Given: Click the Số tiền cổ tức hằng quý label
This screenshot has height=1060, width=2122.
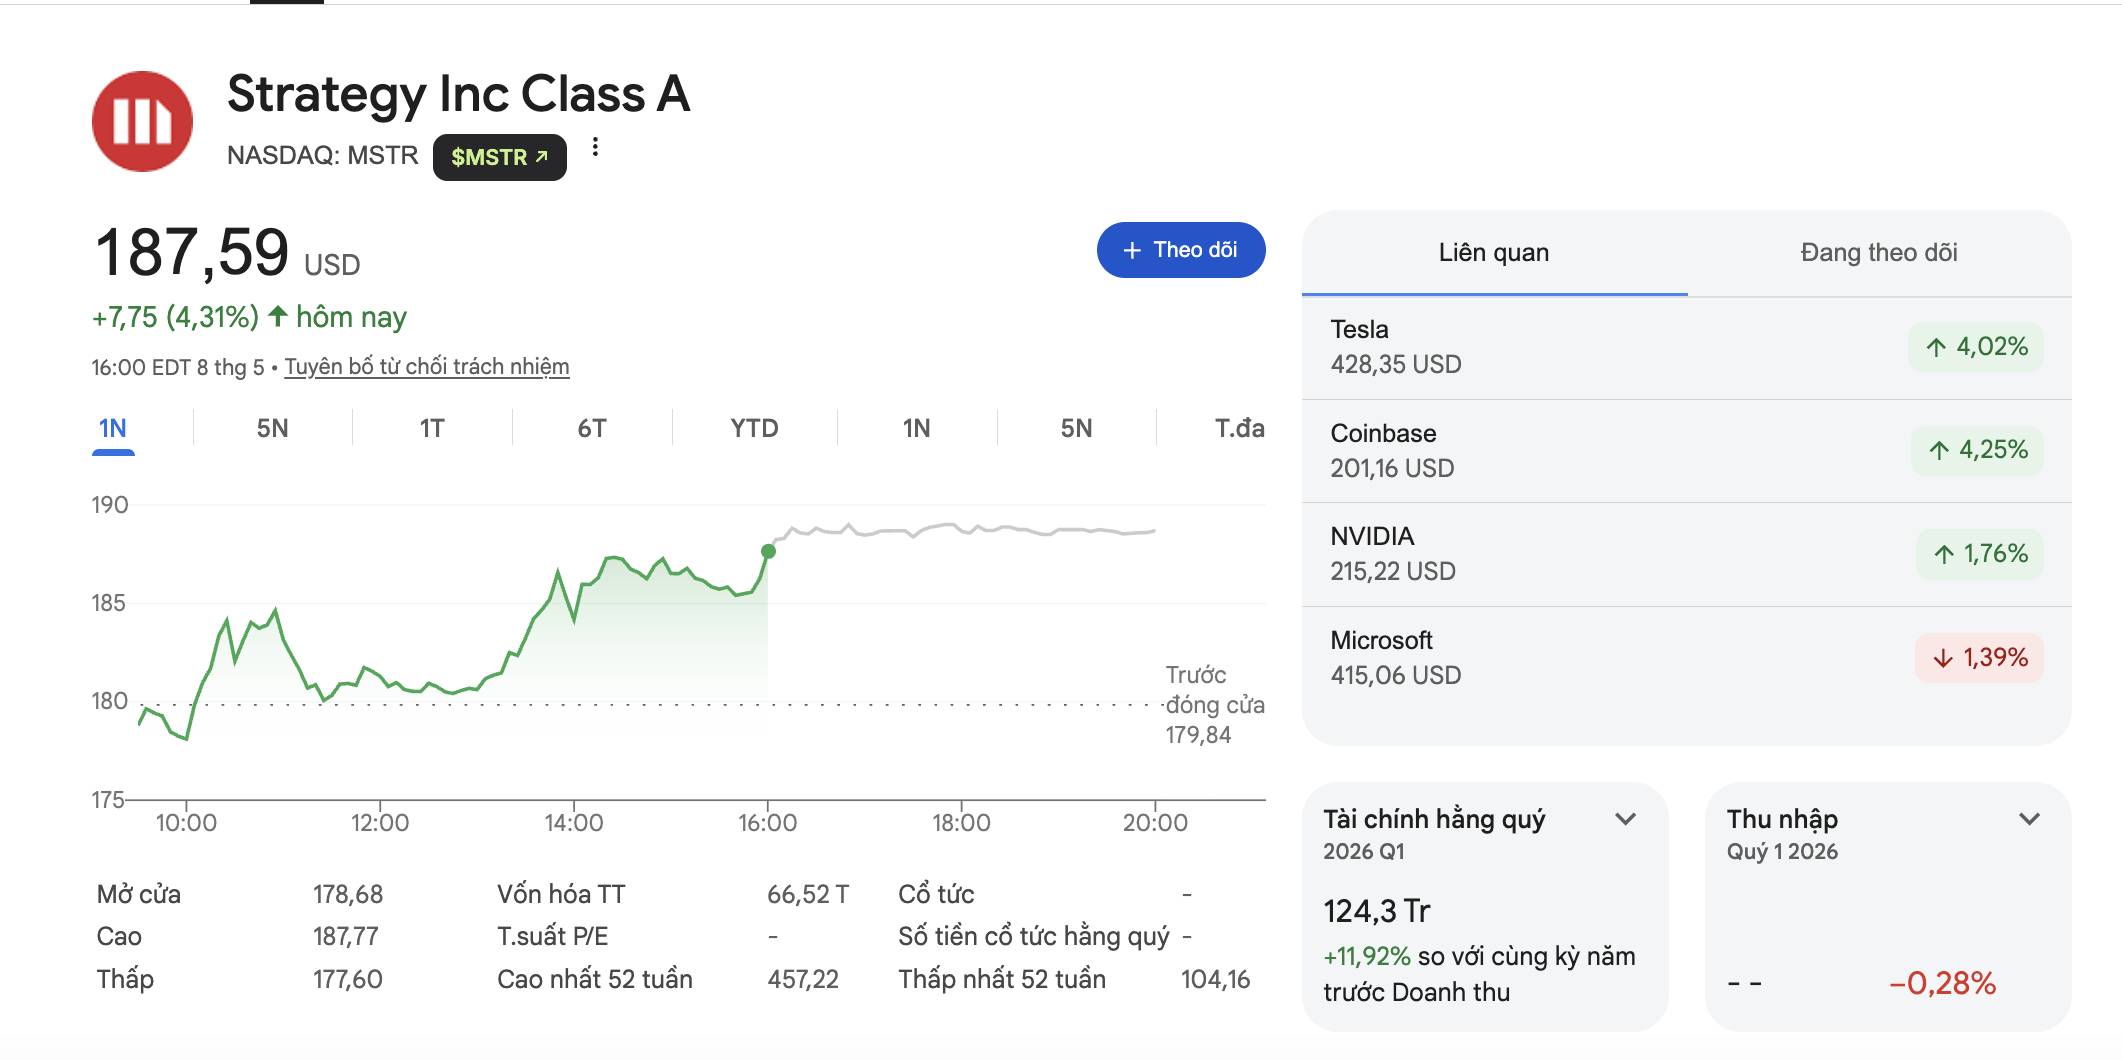Looking at the screenshot, I should pos(1034,937).
